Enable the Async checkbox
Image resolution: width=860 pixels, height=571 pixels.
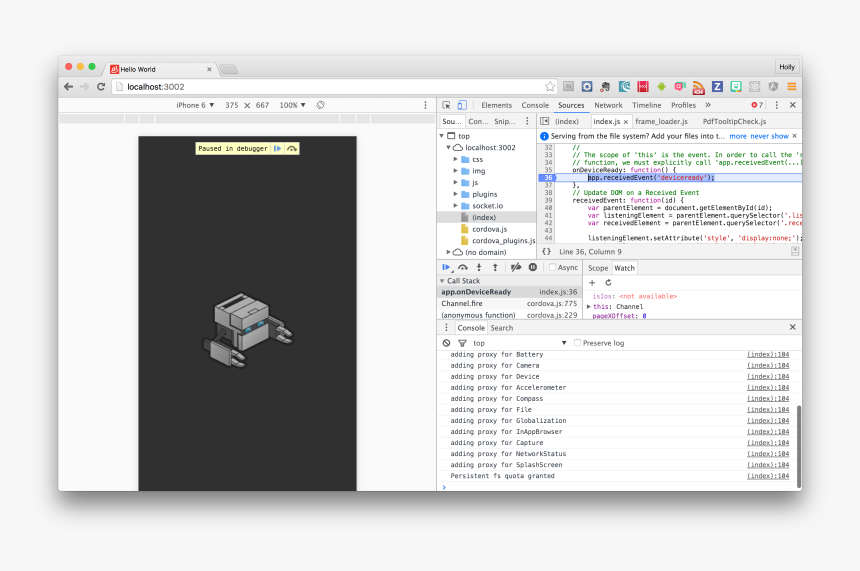(552, 267)
